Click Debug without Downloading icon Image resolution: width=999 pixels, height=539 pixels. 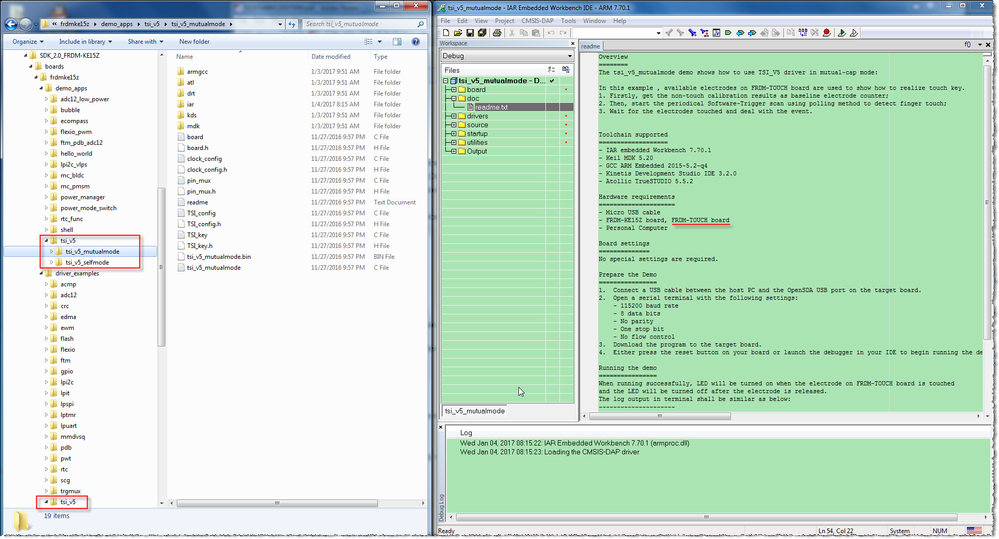pos(854,32)
